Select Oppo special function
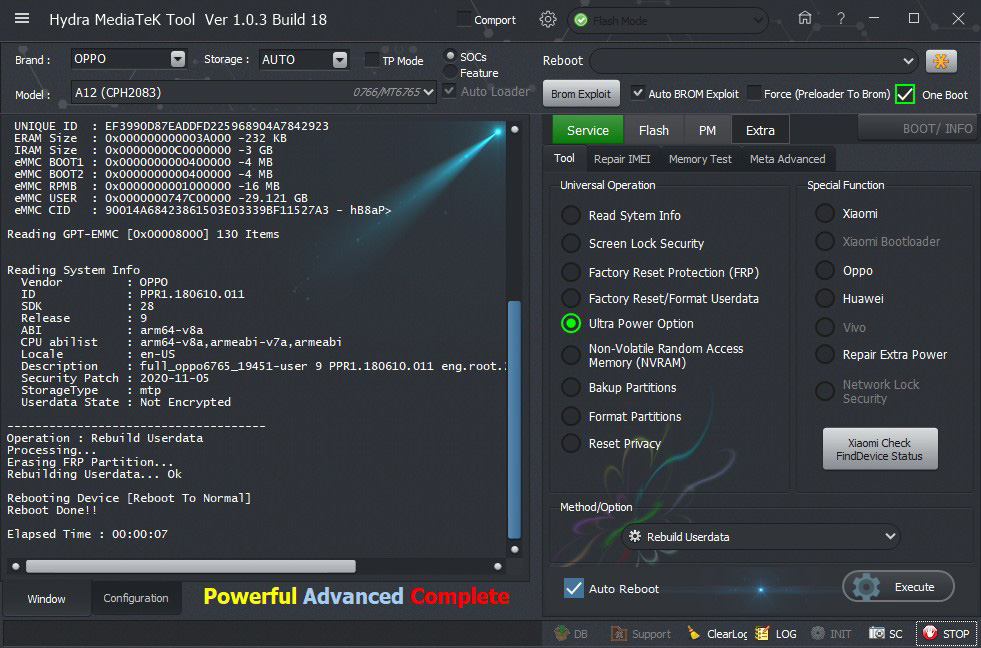 point(825,270)
